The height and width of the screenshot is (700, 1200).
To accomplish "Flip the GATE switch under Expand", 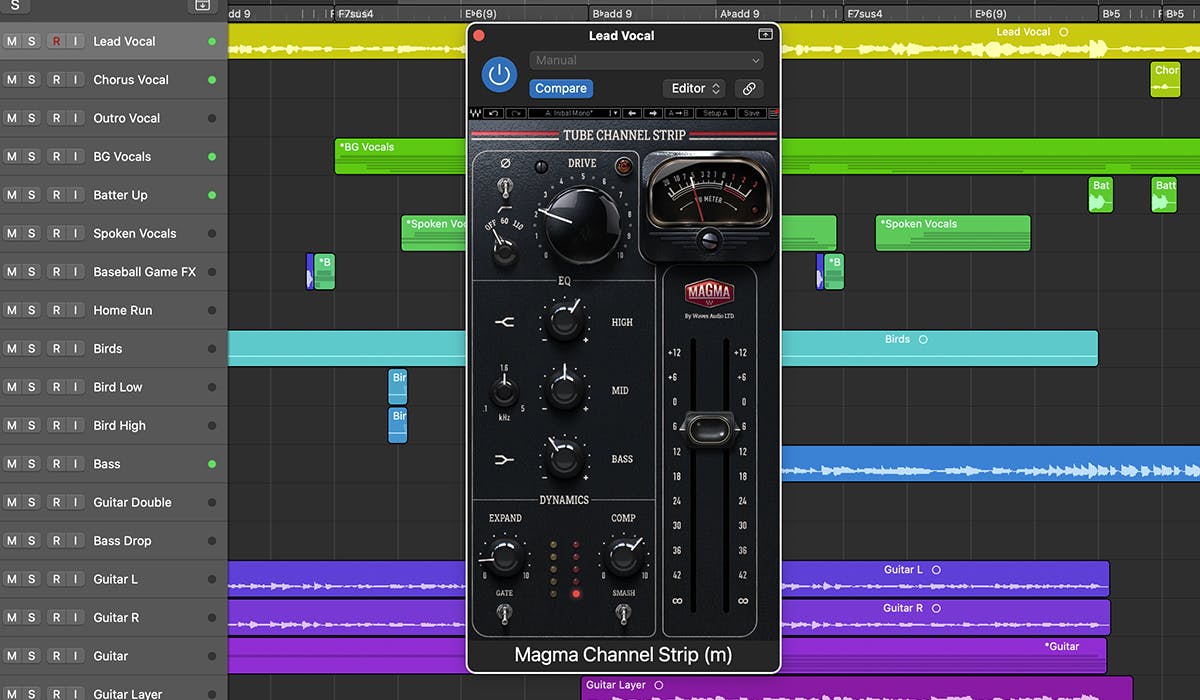I will pos(505,614).
